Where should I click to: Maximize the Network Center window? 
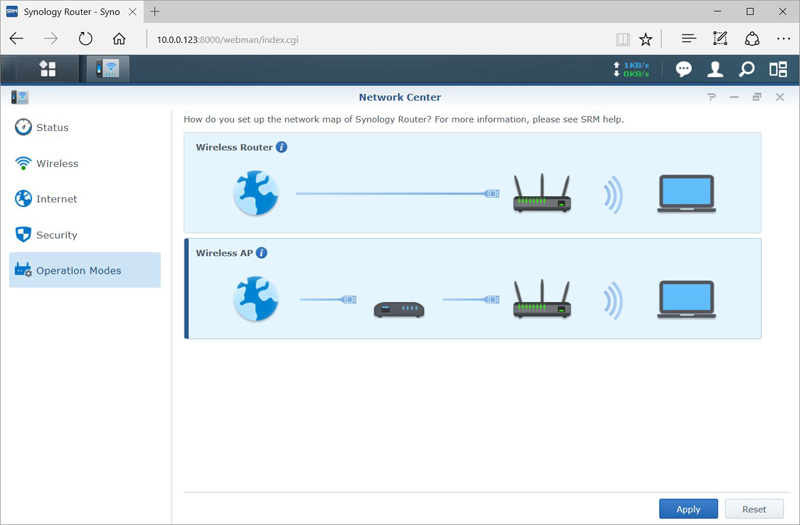click(757, 97)
